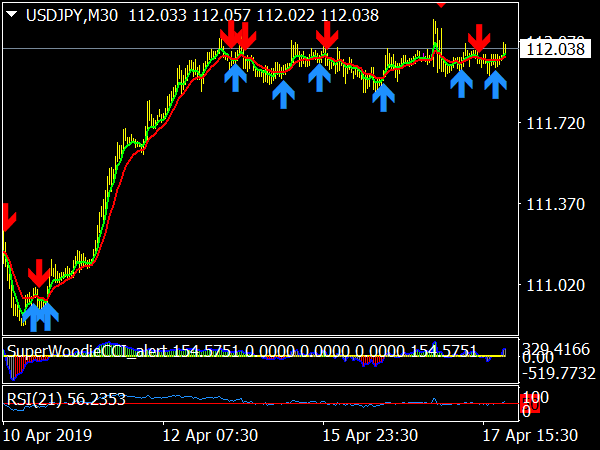Click the 111.720 price scale label
The image size is (600, 450).
point(556,123)
